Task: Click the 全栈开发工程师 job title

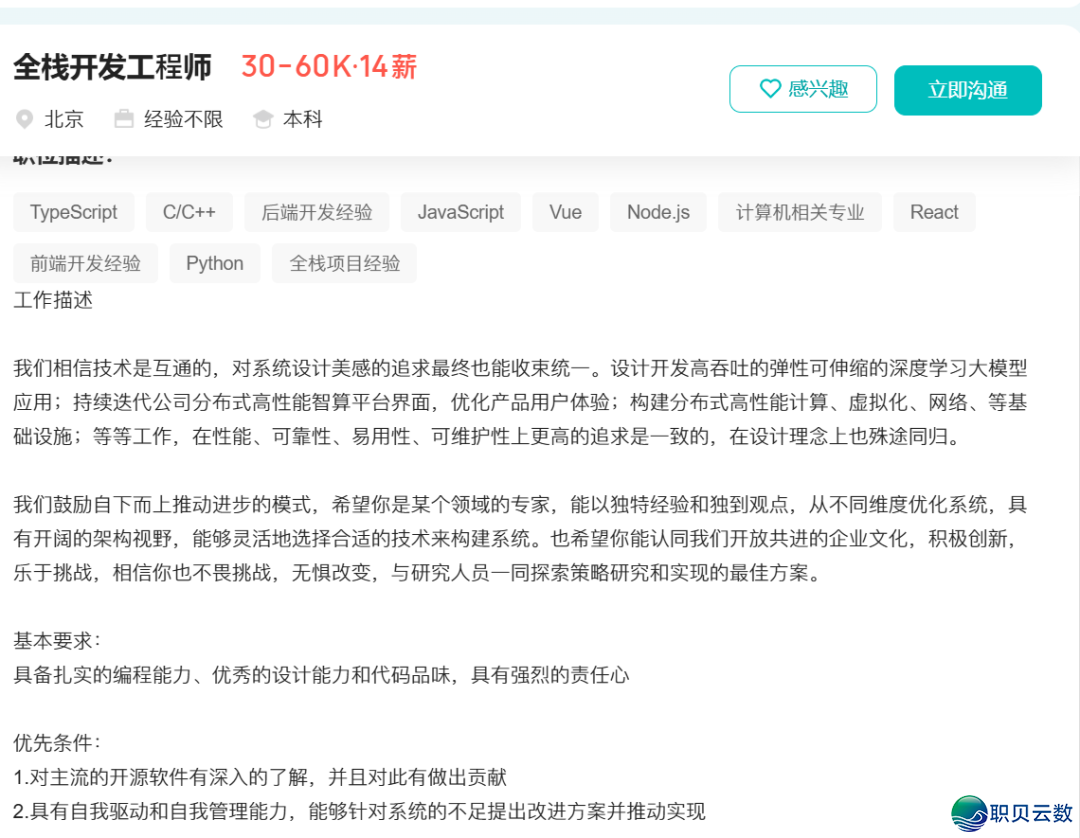Action: coord(113,67)
